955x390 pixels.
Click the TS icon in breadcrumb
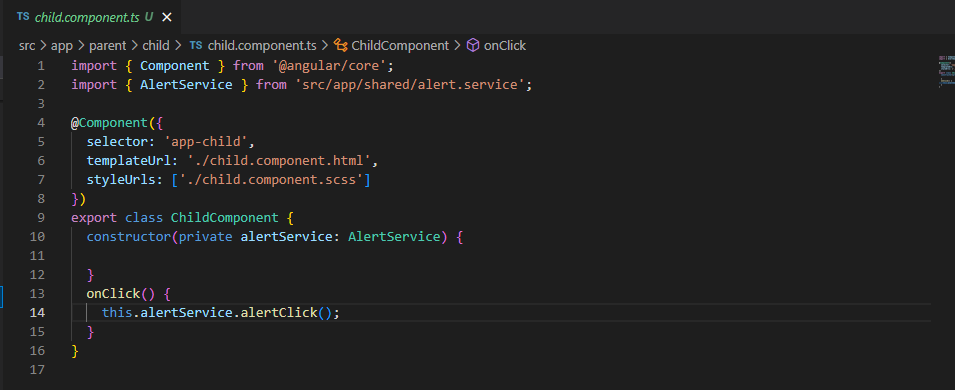(196, 46)
